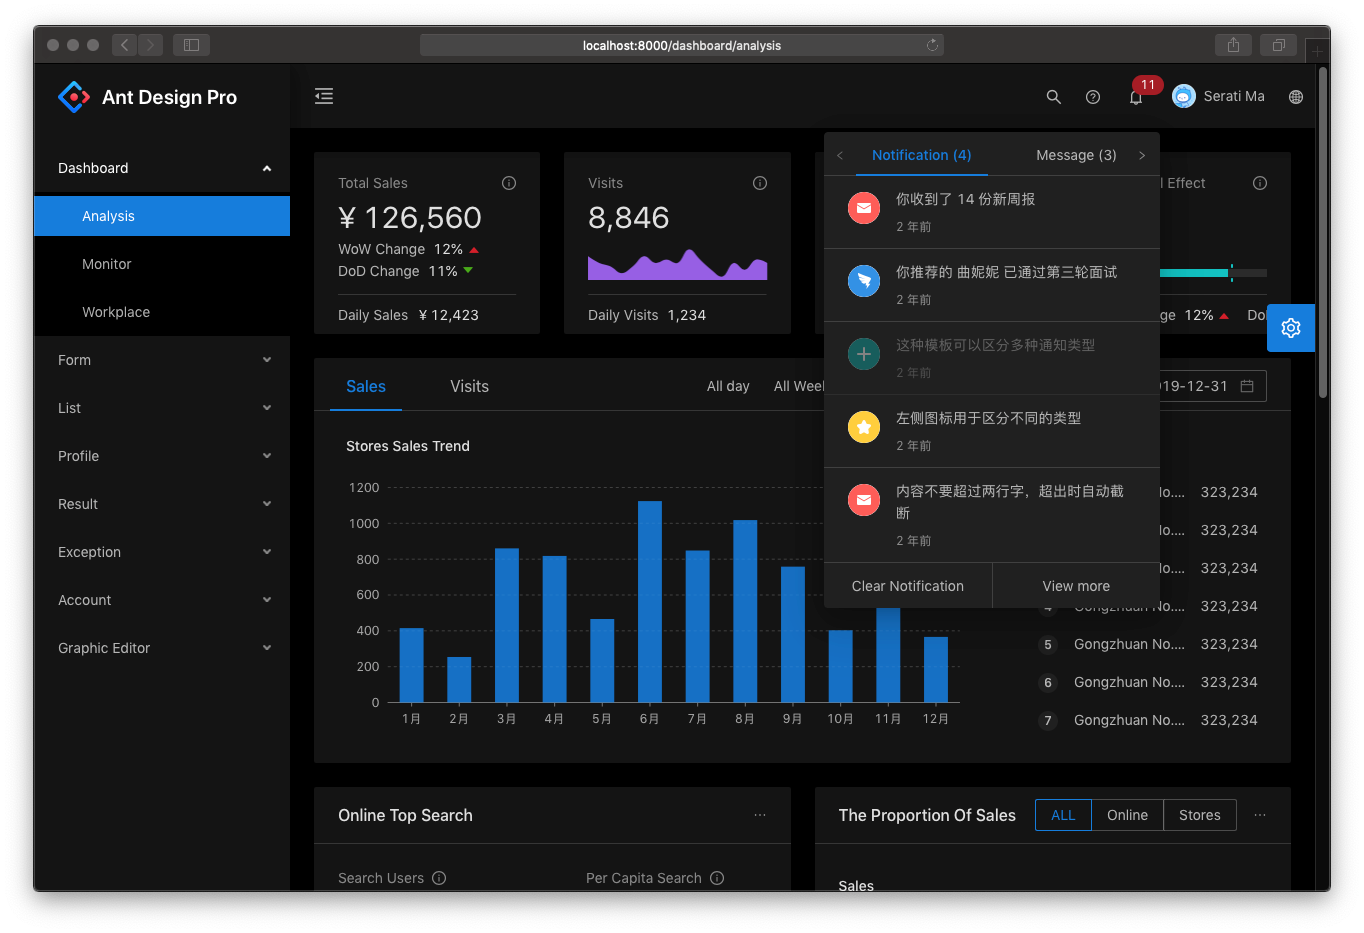Click the Total Sales info icon
1364x933 pixels.
tap(509, 183)
